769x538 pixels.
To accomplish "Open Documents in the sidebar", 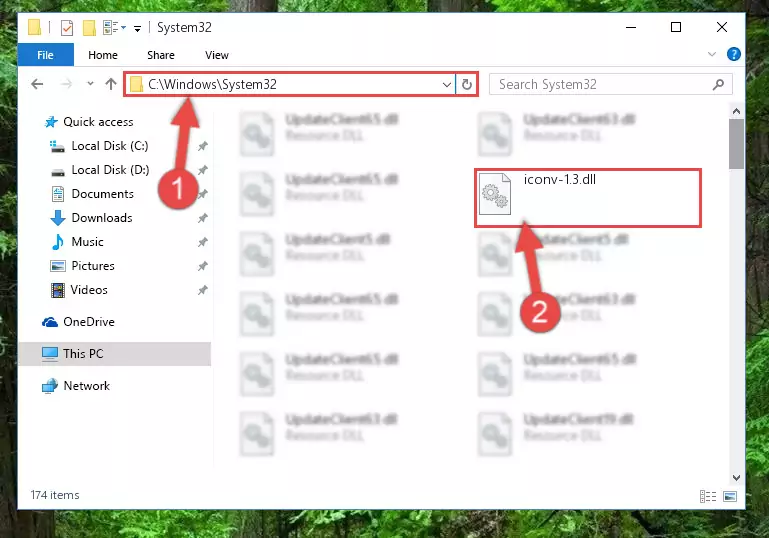I will click(103, 194).
